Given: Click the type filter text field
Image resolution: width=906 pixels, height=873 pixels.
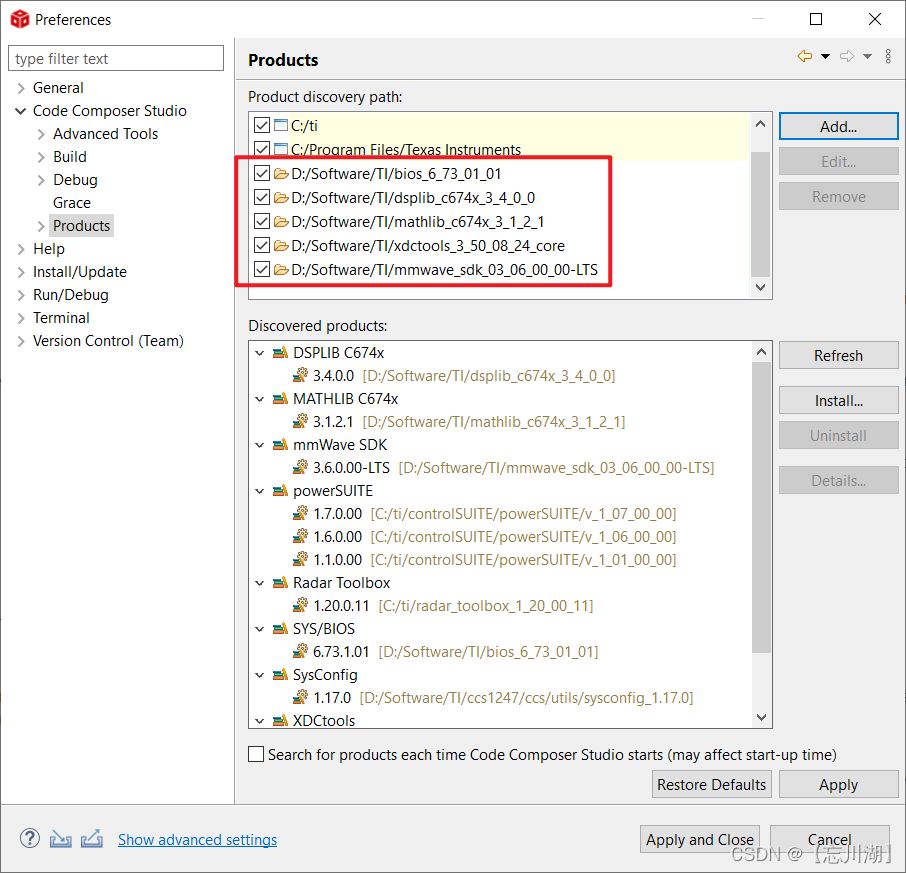Looking at the screenshot, I should click(x=115, y=58).
